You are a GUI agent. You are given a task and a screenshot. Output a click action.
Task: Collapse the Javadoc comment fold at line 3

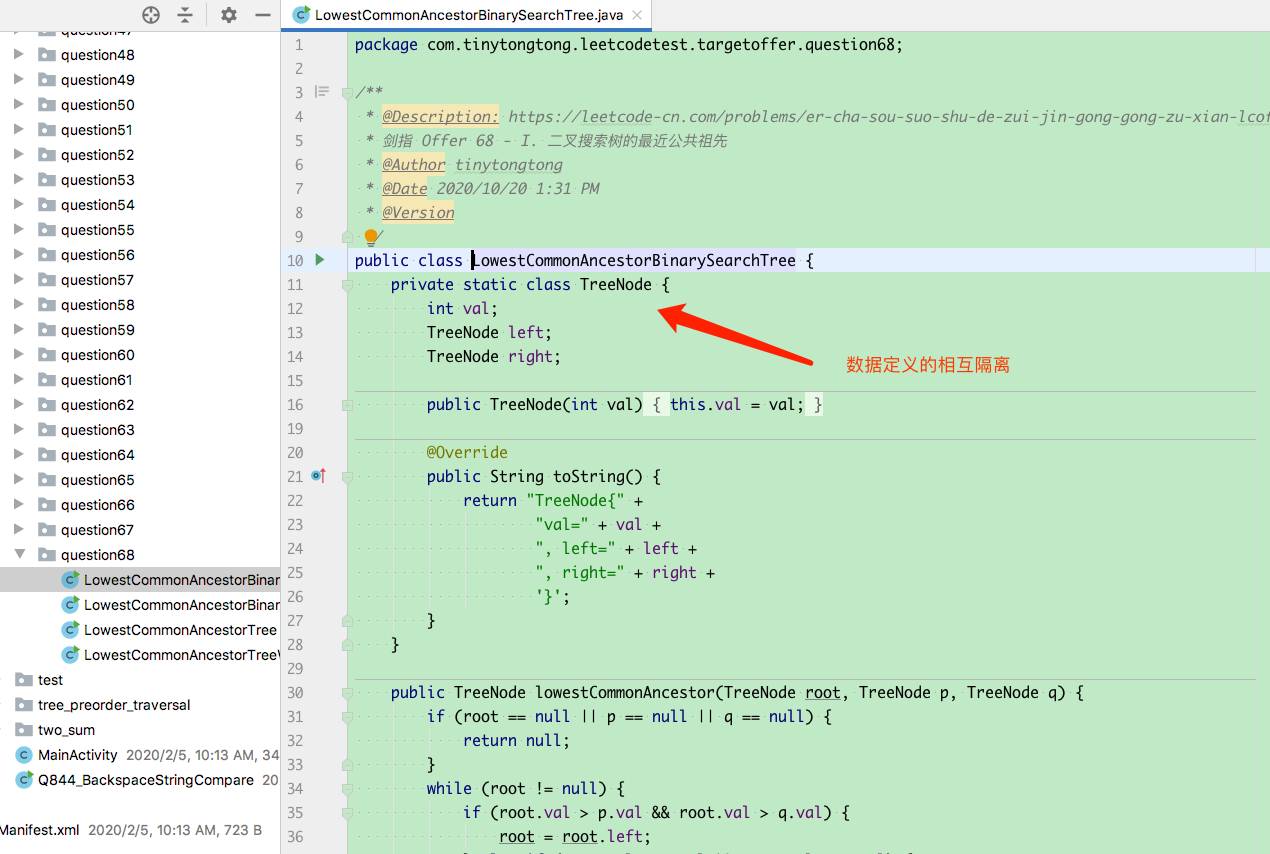pos(347,92)
